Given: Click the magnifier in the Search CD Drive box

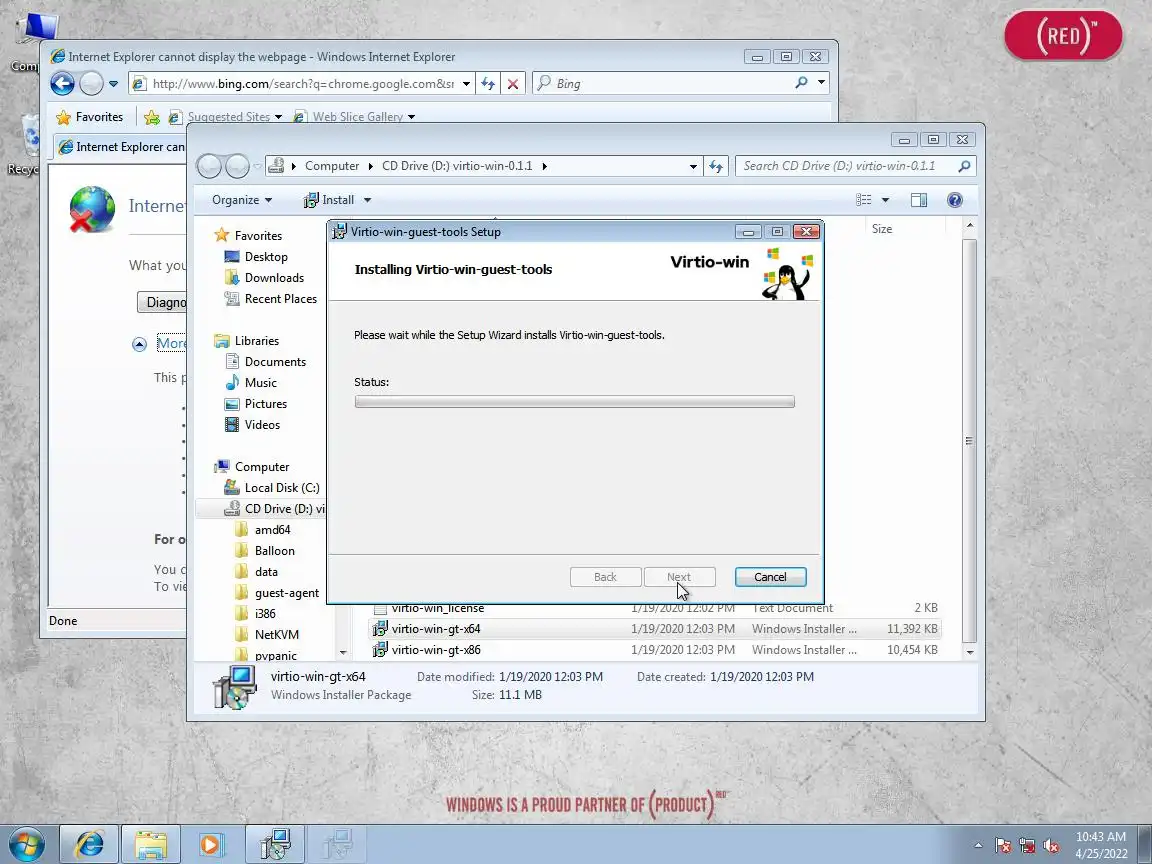Looking at the screenshot, I should (x=965, y=166).
